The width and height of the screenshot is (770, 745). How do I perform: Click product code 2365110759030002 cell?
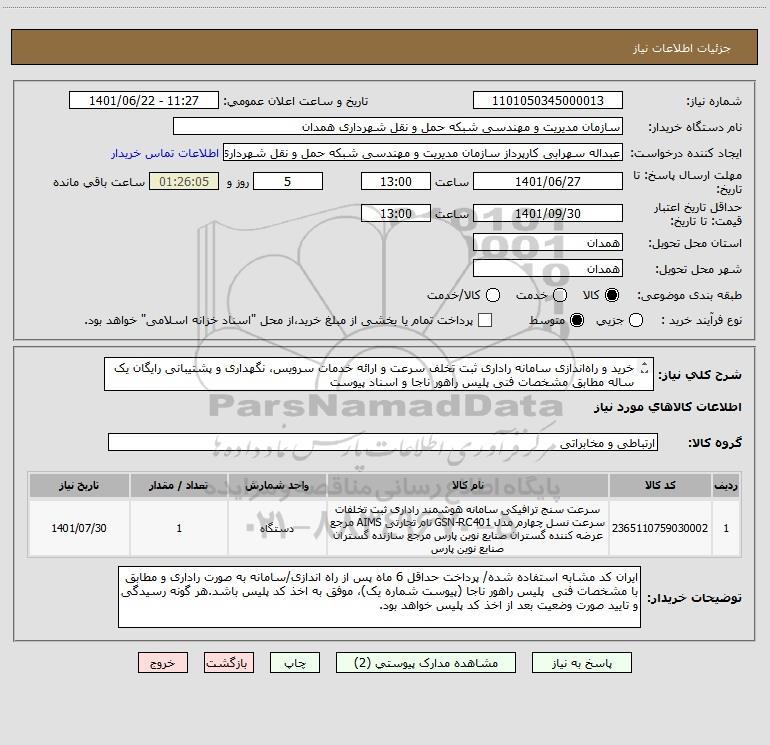(x=660, y=528)
